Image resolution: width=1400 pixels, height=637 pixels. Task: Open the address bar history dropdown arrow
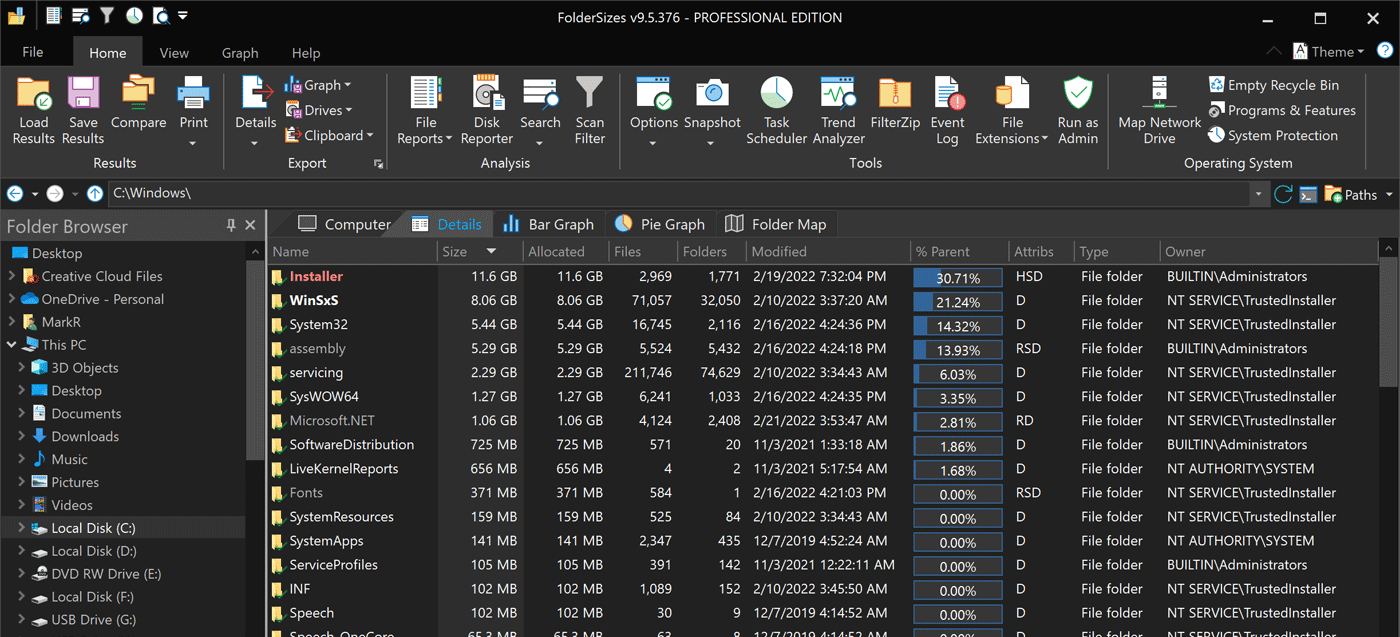(1259, 194)
